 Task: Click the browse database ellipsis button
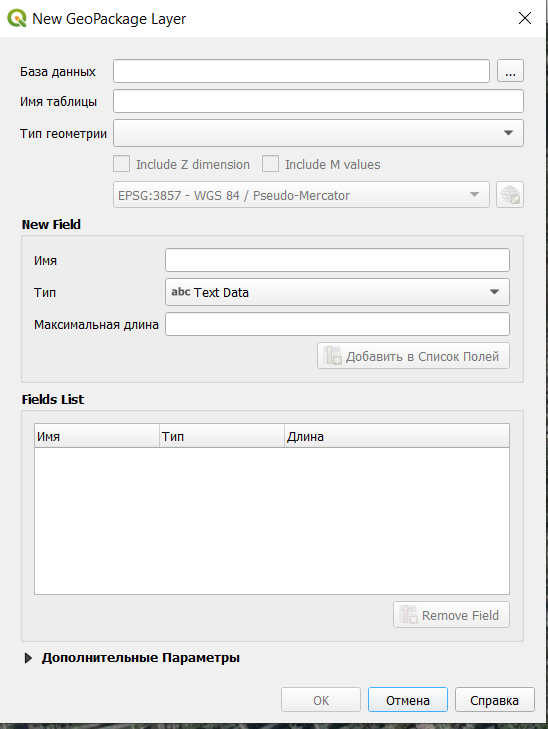(x=510, y=71)
